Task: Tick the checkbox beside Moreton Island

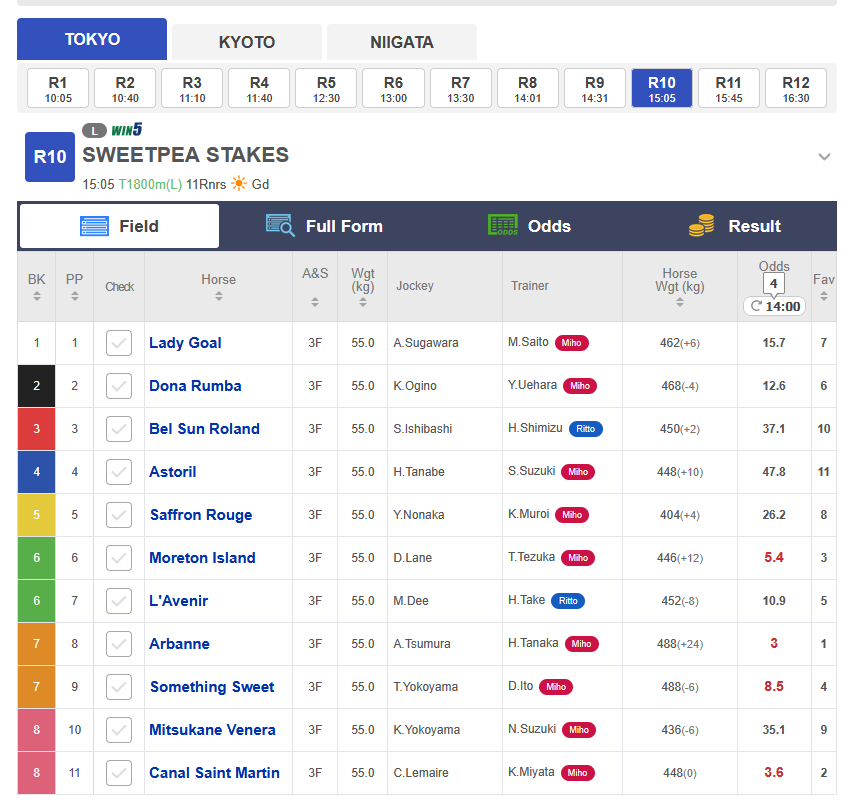Action: (119, 558)
